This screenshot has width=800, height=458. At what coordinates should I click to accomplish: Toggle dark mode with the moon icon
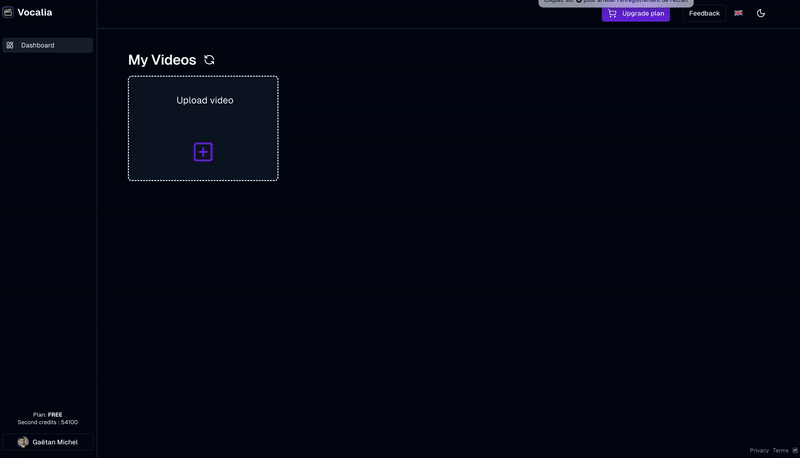761,13
